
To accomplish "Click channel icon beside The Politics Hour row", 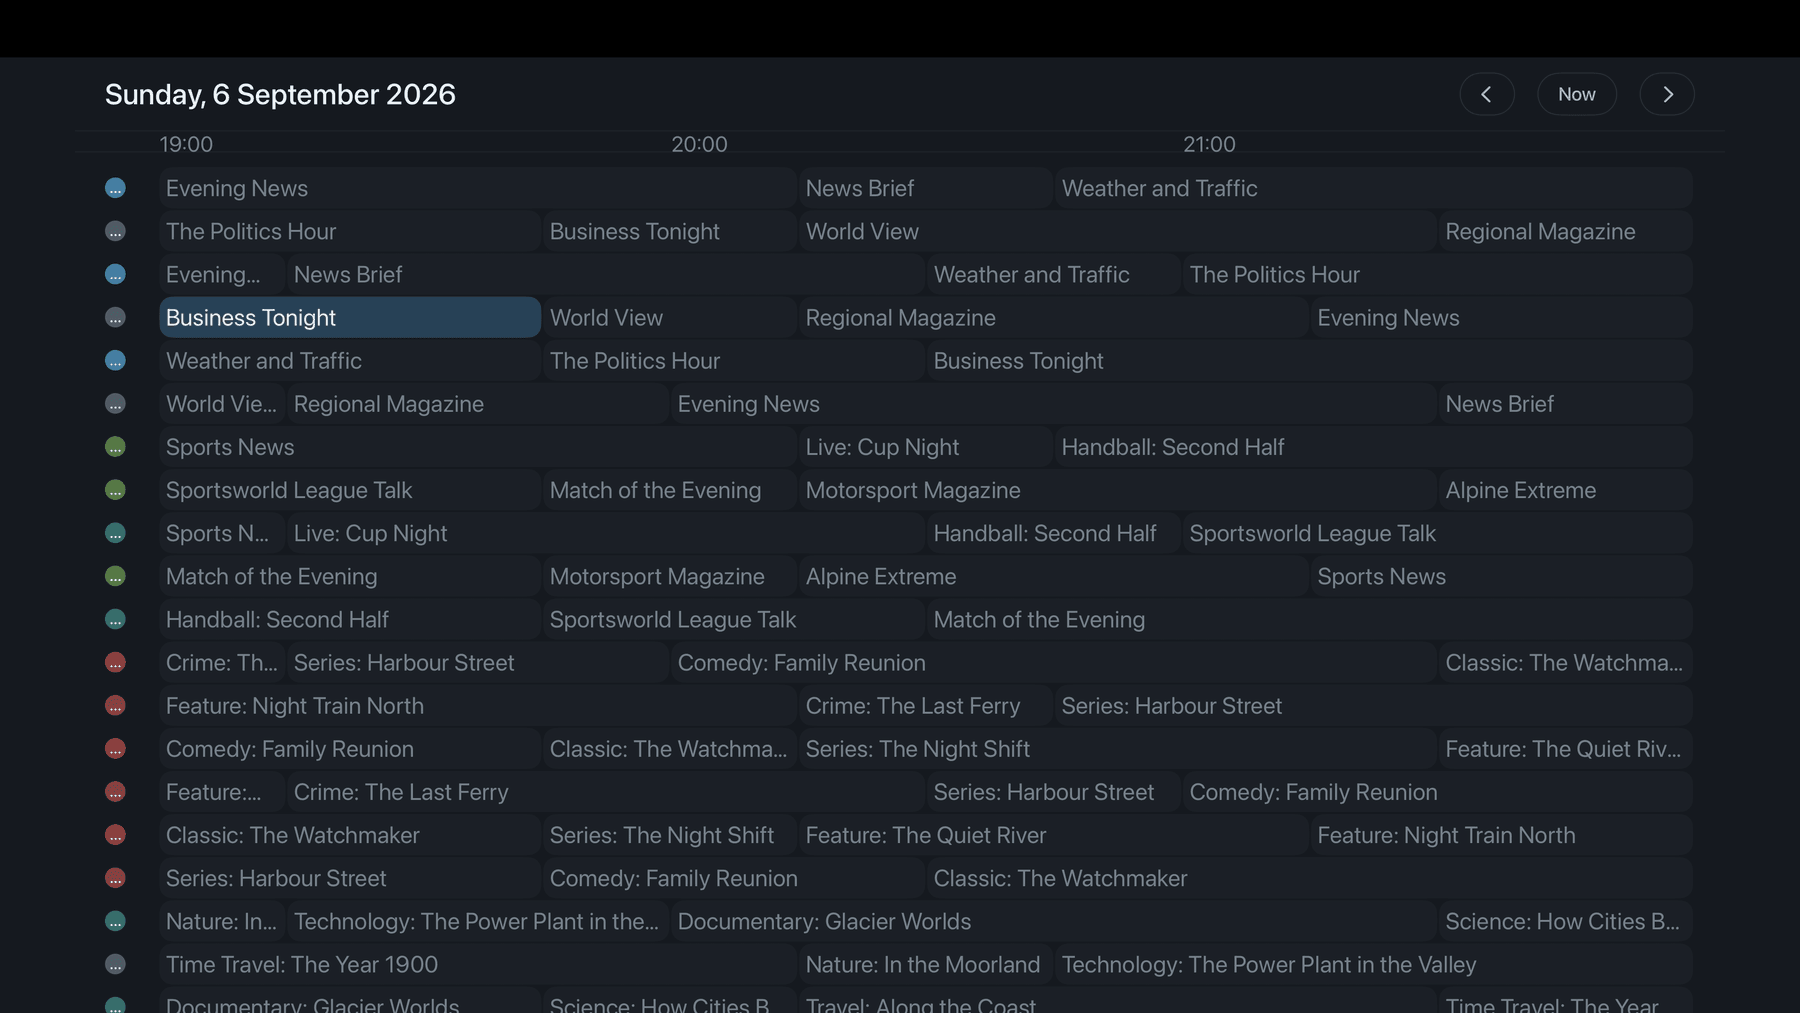I will pos(115,231).
